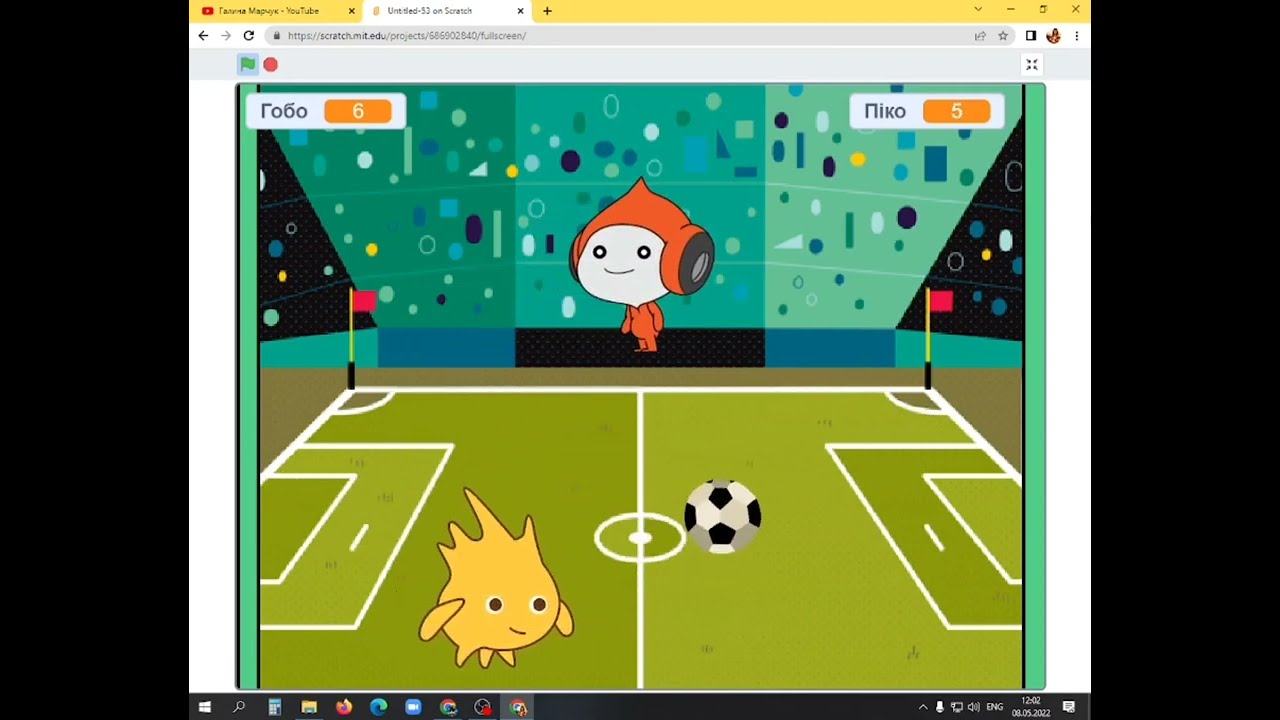1280x720 pixels.
Task: Open the Windows Start menu
Action: (204, 707)
